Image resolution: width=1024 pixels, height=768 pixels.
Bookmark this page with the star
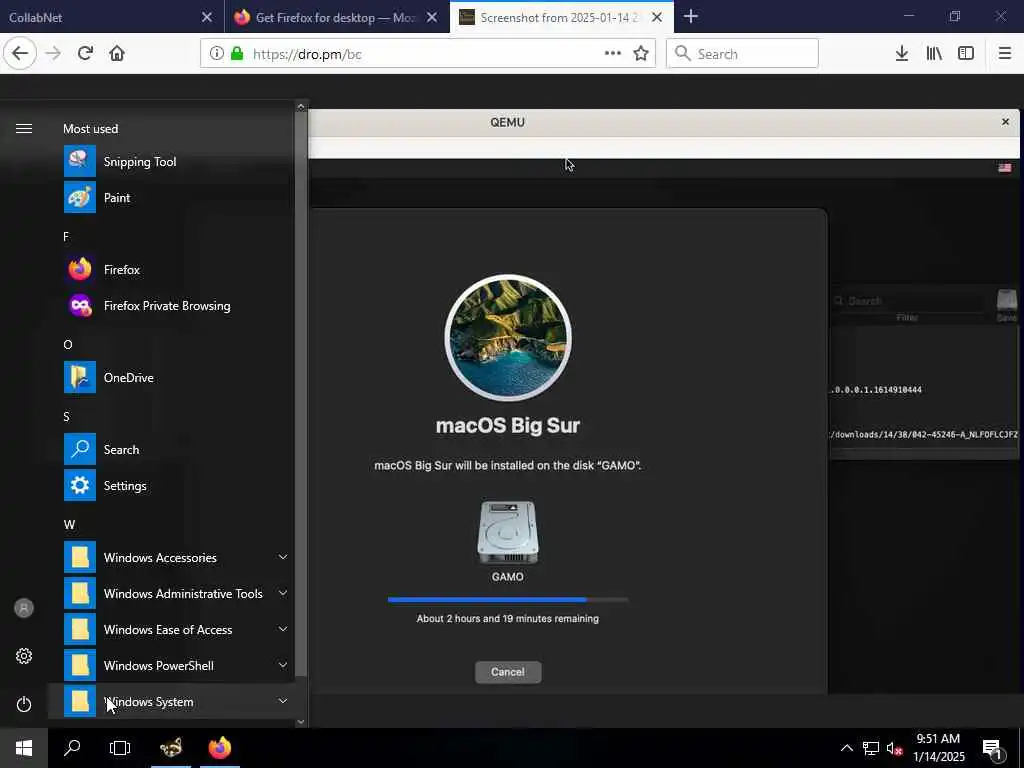click(641, 54)
